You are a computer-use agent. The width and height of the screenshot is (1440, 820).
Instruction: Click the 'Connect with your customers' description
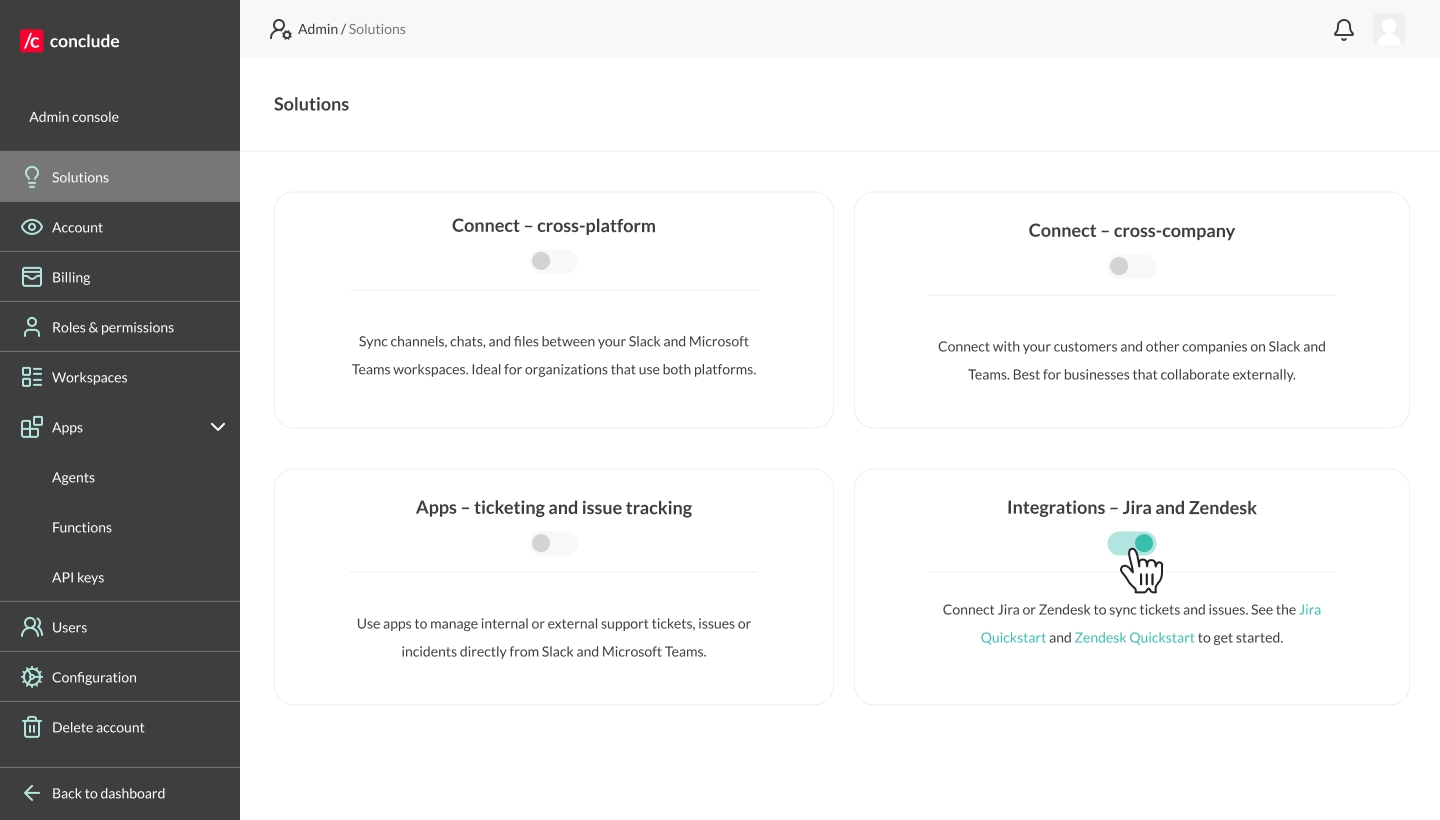[x=1132, y=360]
